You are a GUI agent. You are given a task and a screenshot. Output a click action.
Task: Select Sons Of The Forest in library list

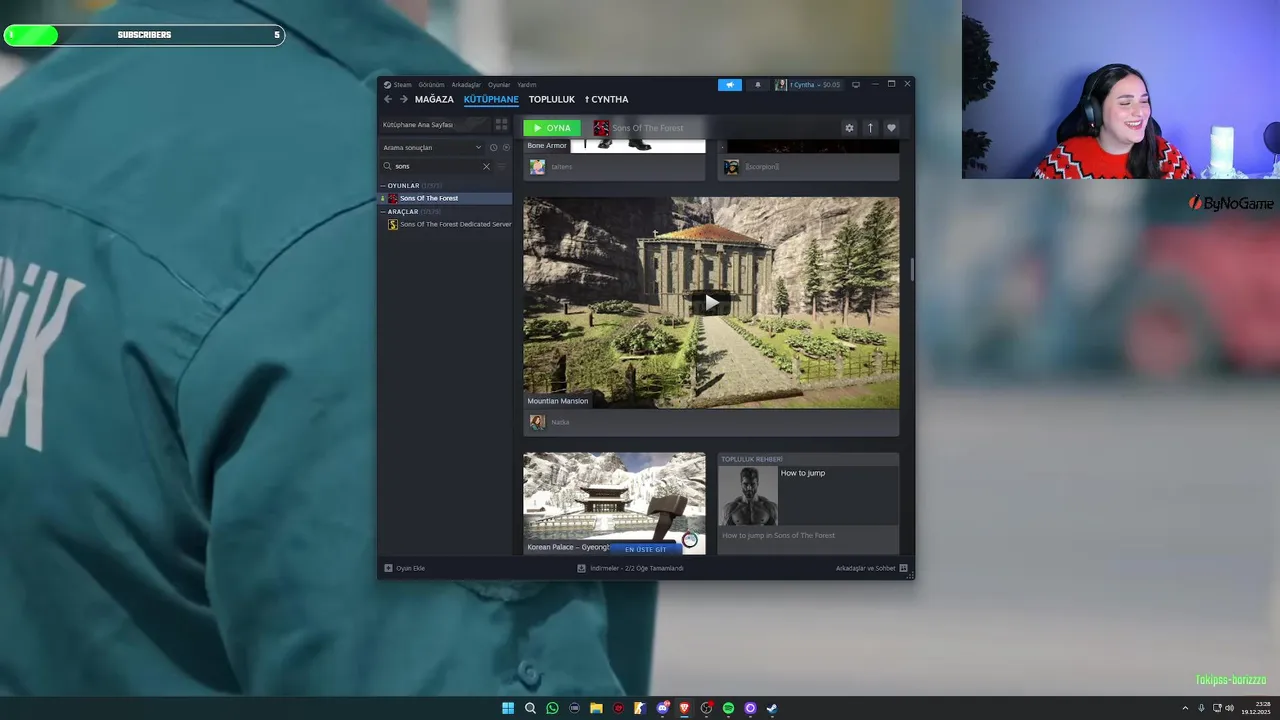click(446, 198)
